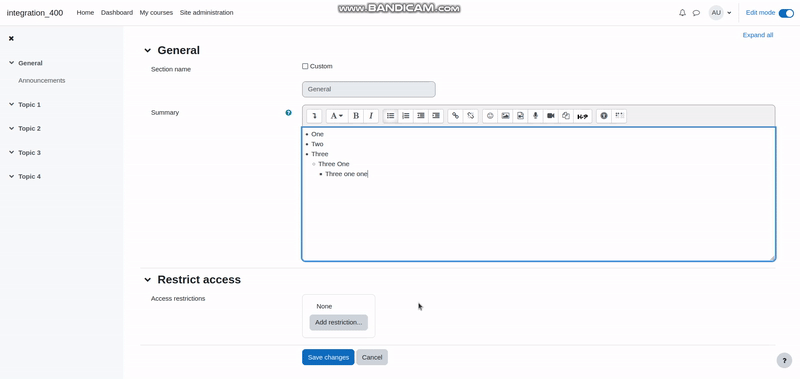Click Expand all link
This screenshot has width=800, height=379.
pyautogui.click(x=758, y=35)
